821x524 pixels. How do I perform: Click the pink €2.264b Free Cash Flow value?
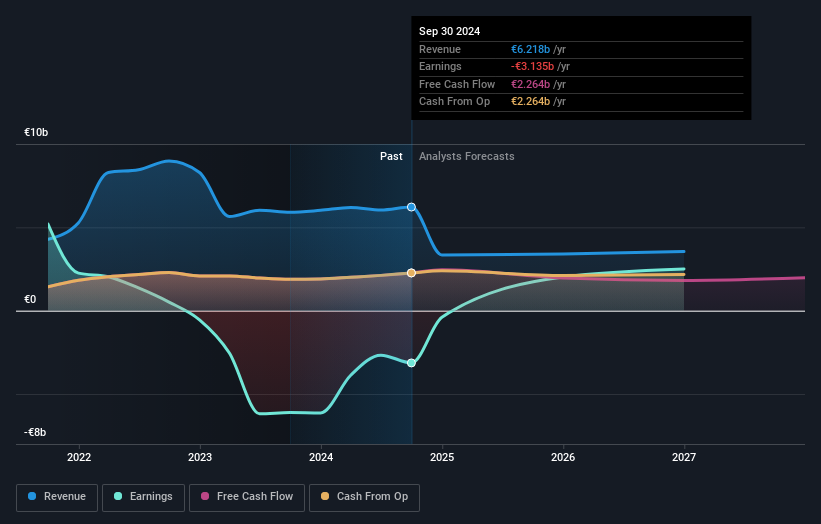[x=530, y=84]
